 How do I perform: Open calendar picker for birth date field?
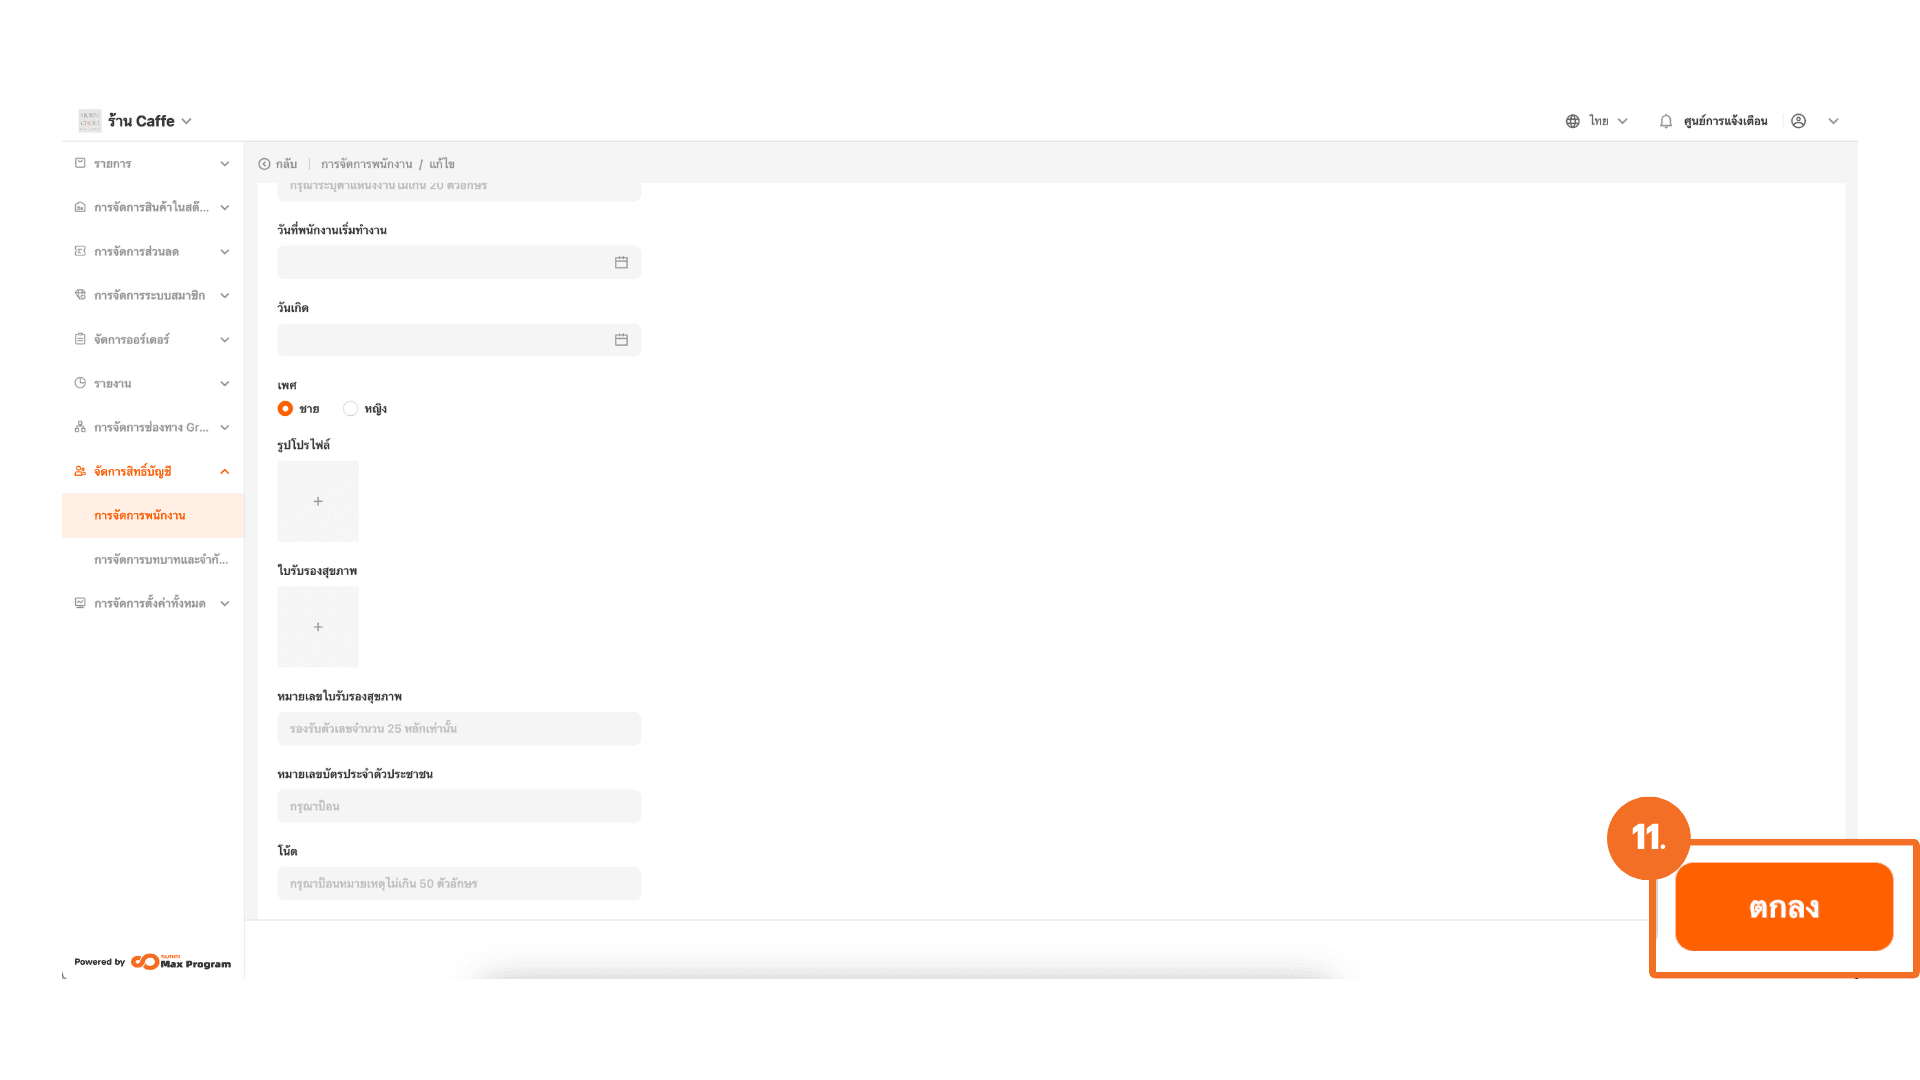621,340
